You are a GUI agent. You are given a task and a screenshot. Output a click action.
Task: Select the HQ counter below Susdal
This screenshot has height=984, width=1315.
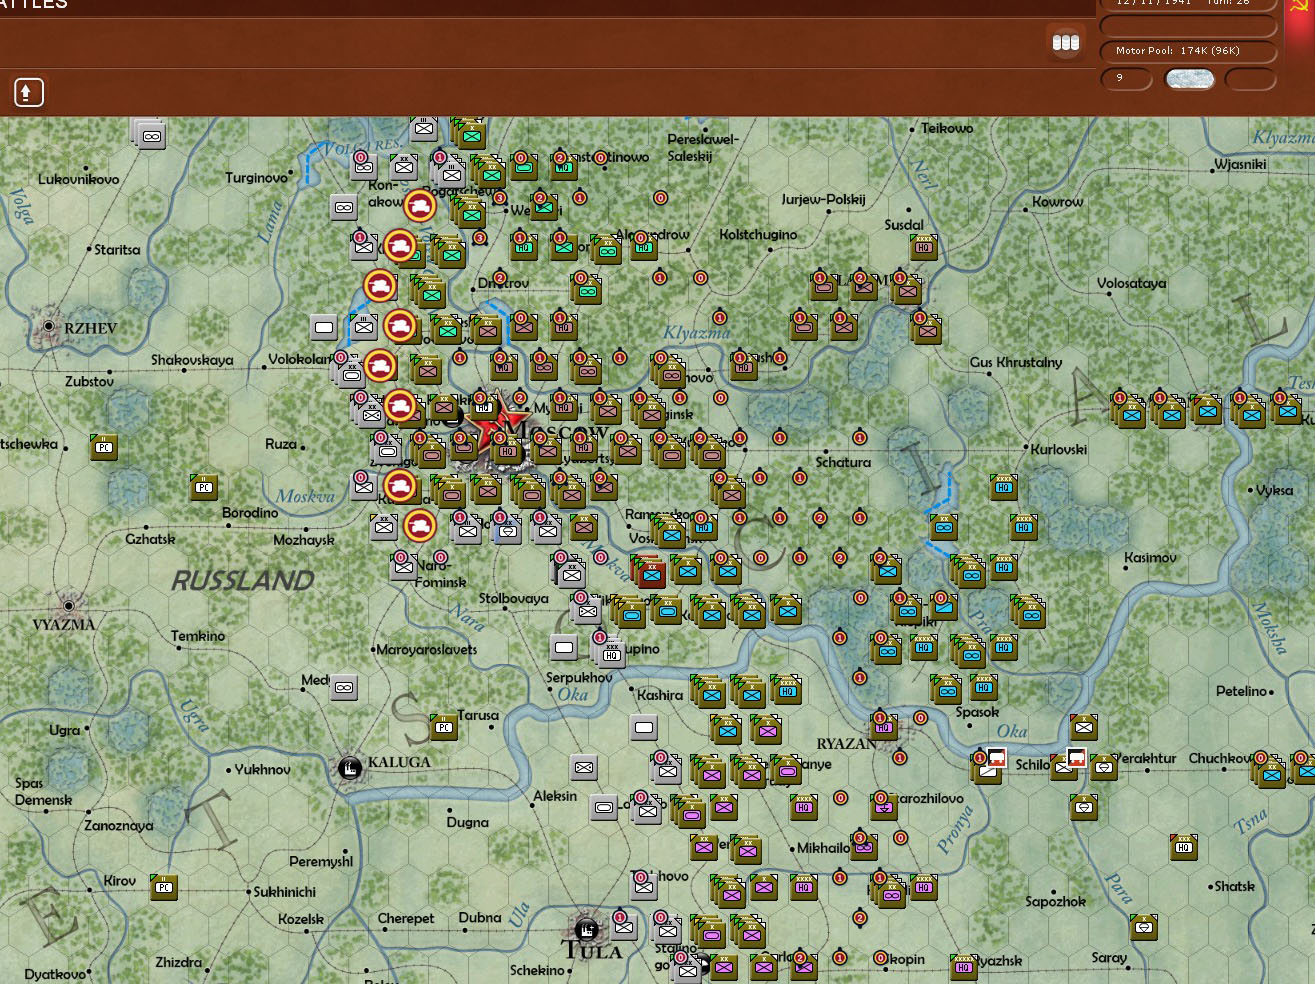click(924, 247)
